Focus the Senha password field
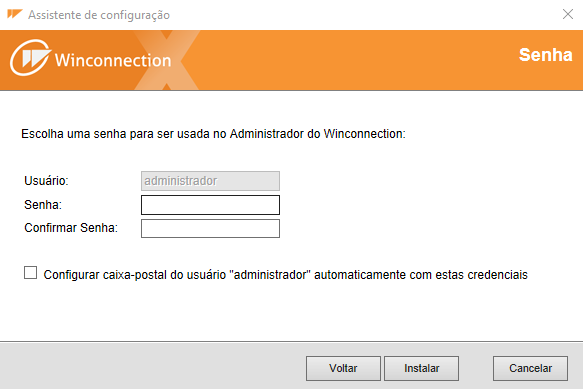Image resolution: width=583 pixels, height=389 pixels. coord(210,205)
